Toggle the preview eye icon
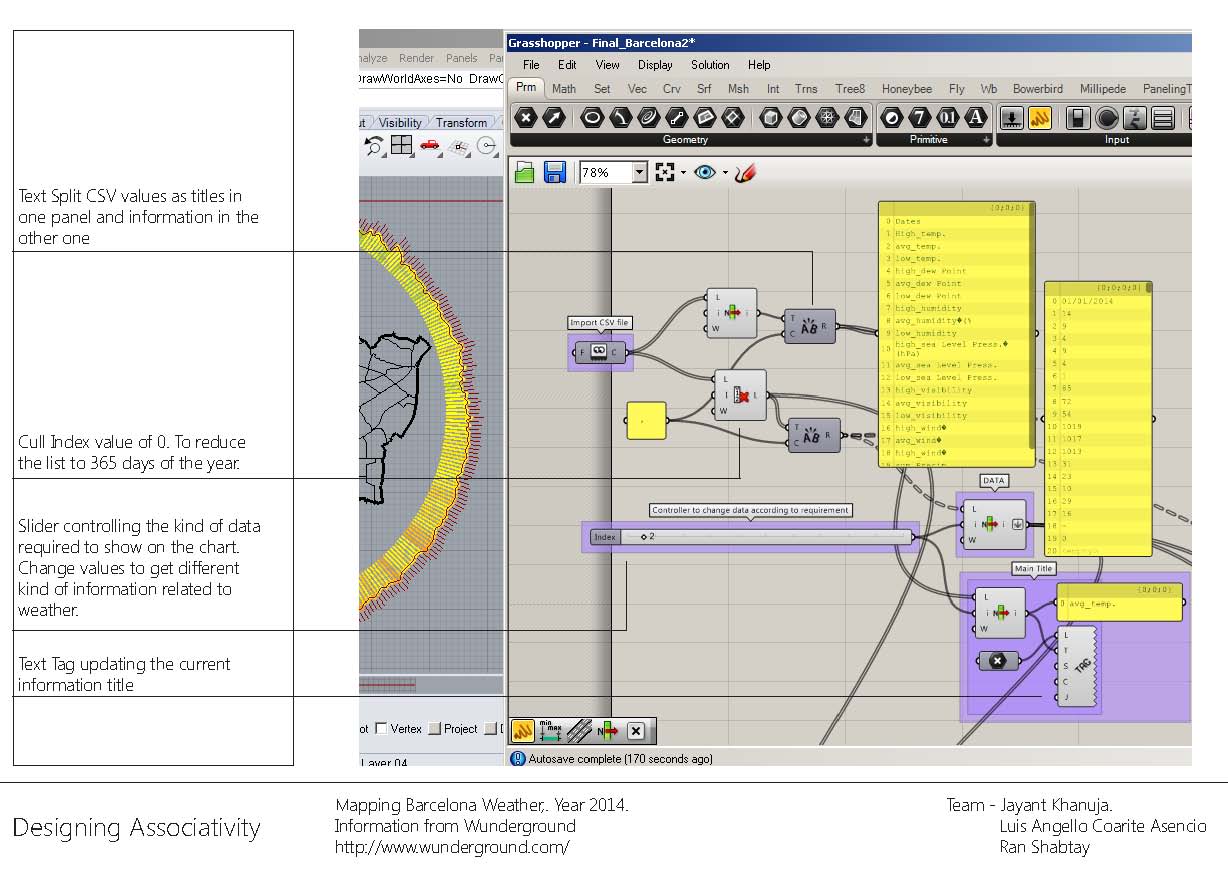This screenshot has height=869, width=1228. point(705,173)
